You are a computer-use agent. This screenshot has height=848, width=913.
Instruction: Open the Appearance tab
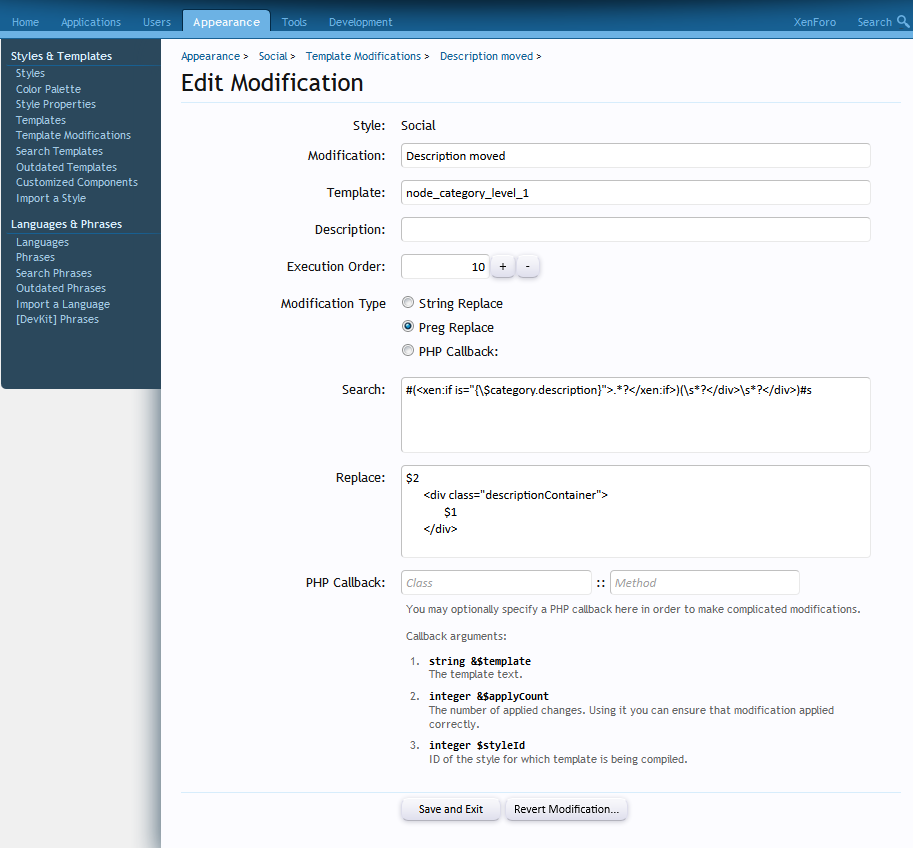(x=226, y=22)
